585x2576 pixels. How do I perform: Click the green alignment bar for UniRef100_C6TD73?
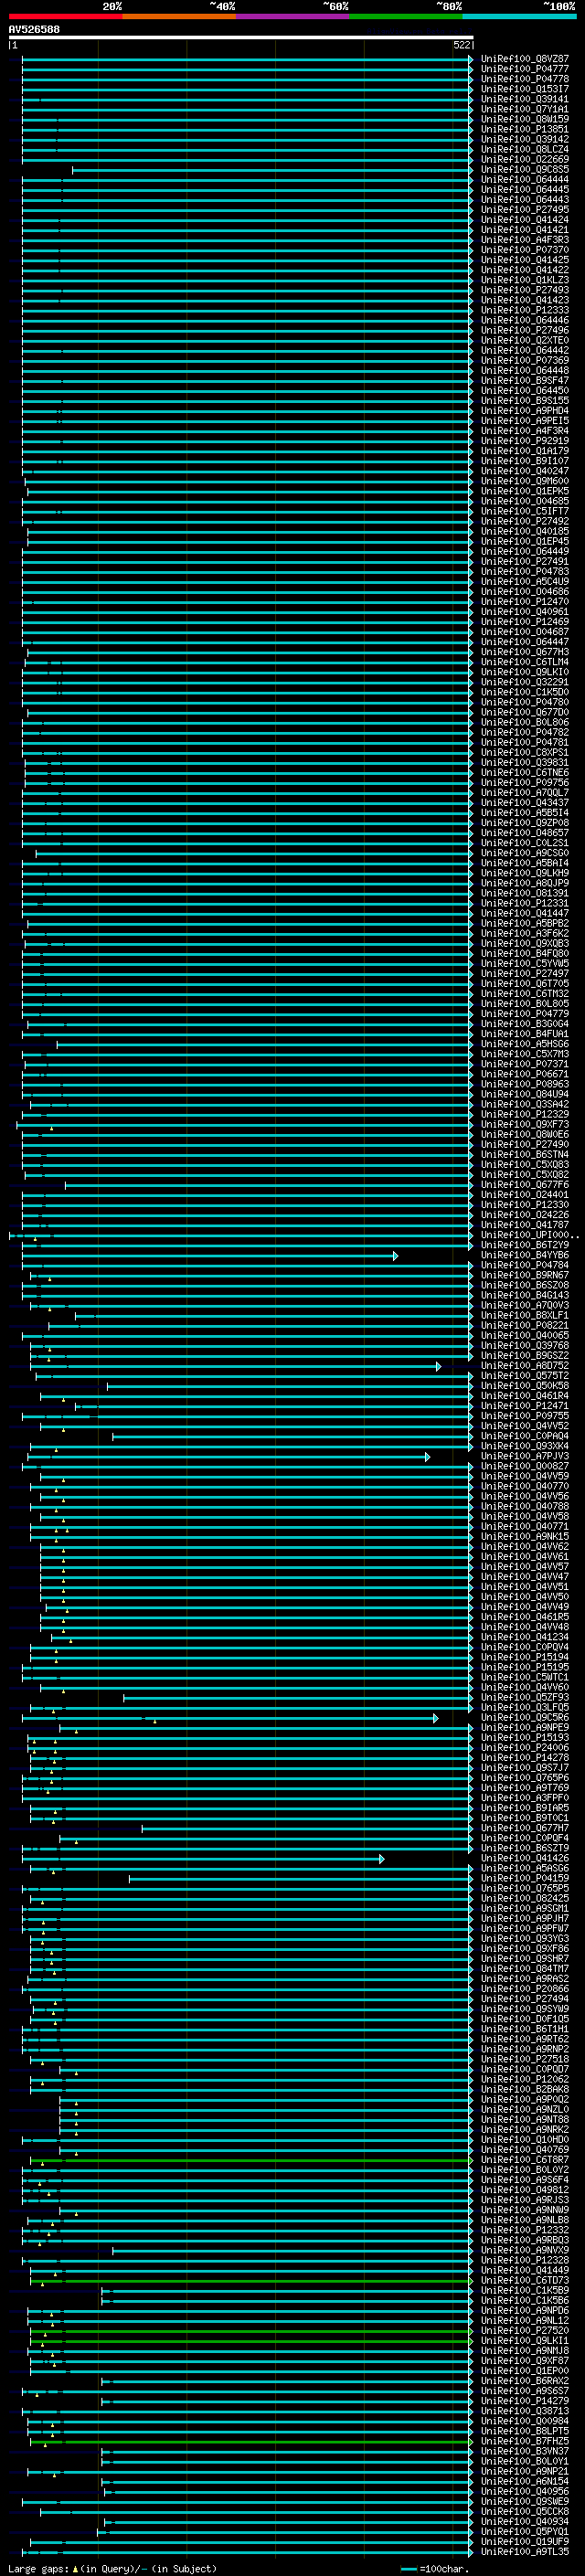pos(250,2280)
